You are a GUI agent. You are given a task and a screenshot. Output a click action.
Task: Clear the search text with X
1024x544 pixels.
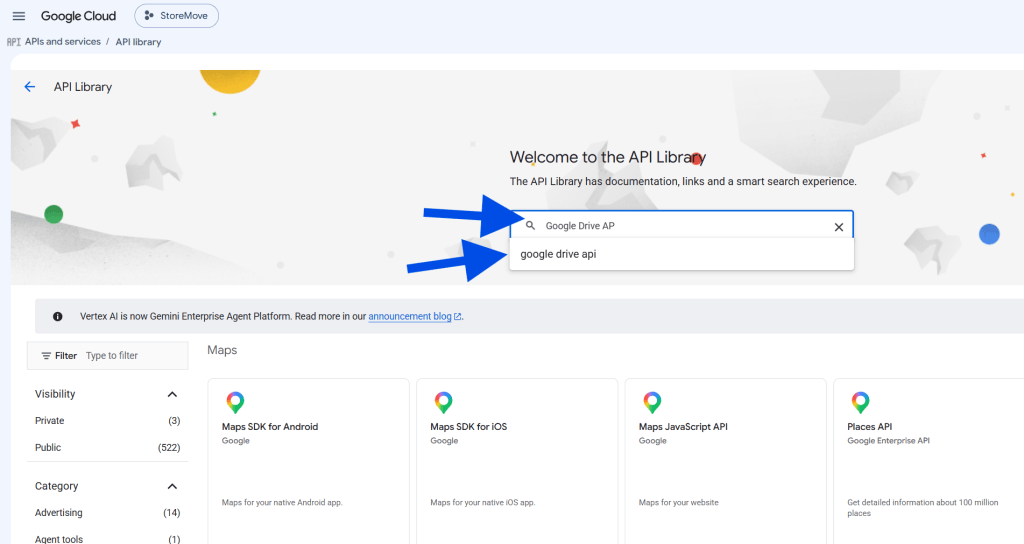pyautogui.click(x=839, y=227)
